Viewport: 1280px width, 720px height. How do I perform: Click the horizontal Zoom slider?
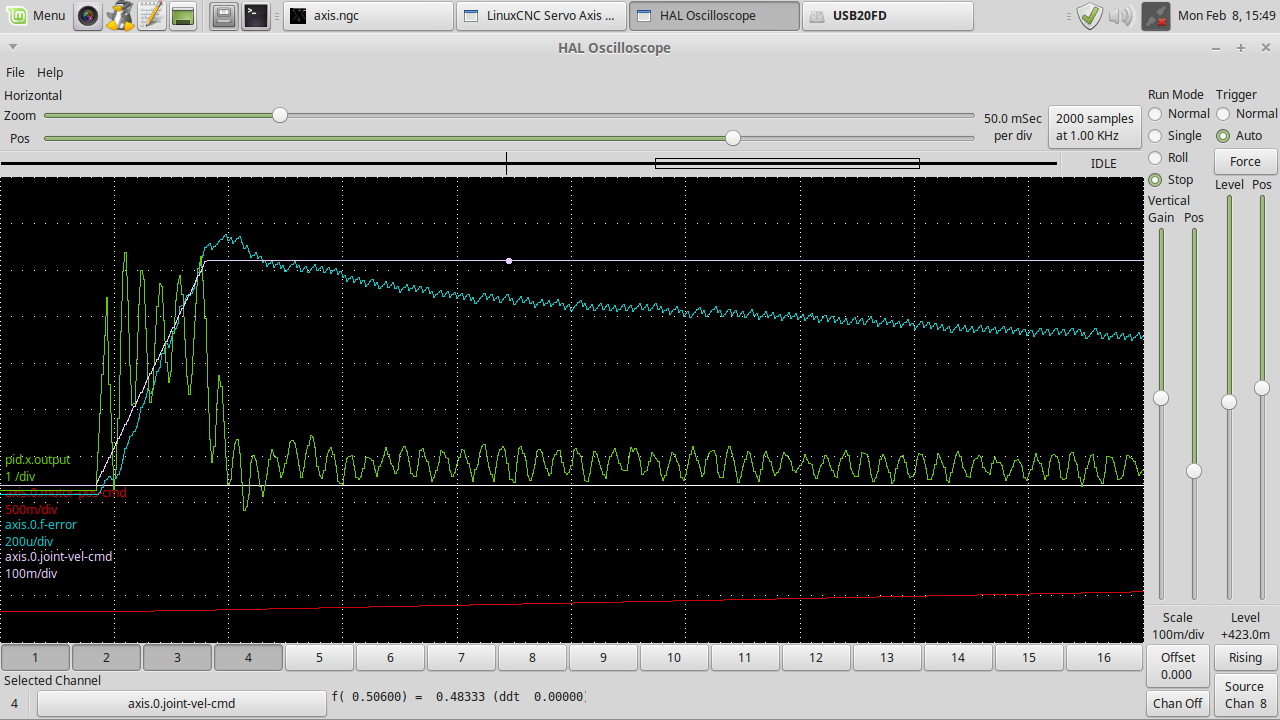pos(509,115)
